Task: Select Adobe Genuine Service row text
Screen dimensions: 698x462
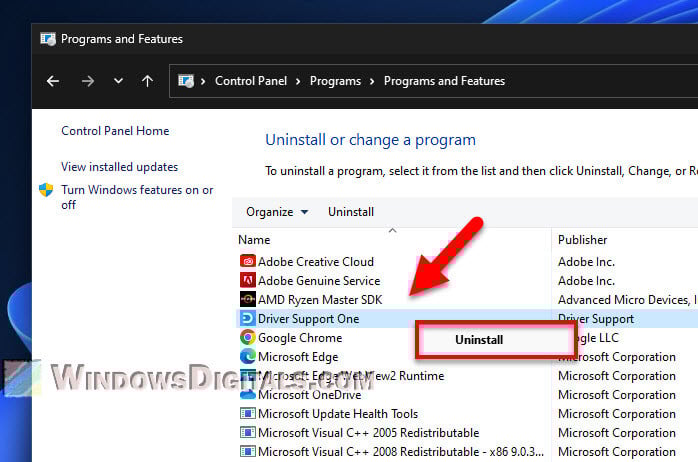Action: [x=319, y=281]
